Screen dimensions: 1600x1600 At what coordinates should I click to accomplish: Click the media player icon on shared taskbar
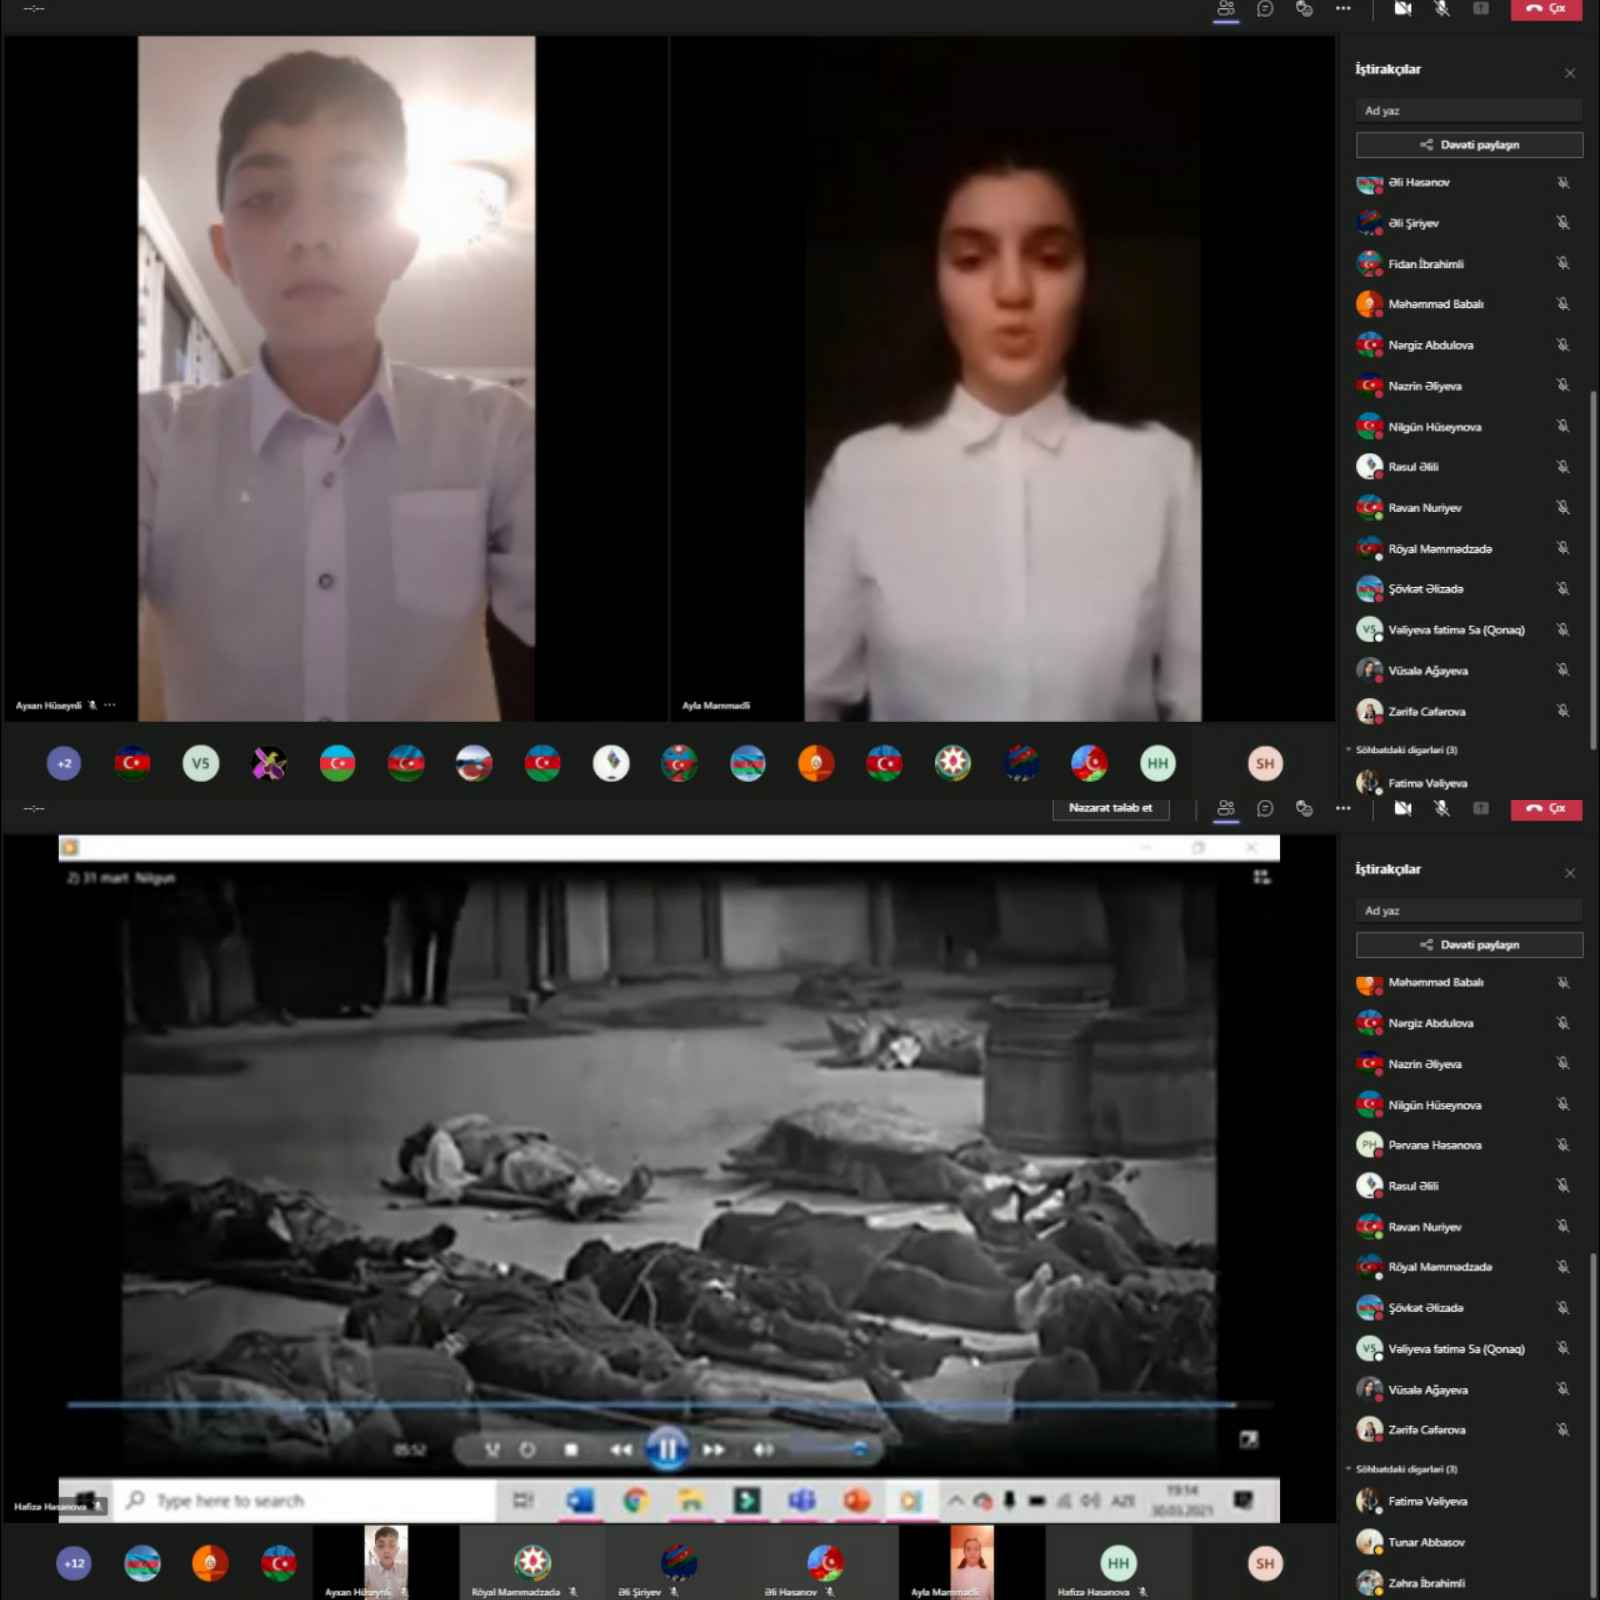pos(911,1500)
